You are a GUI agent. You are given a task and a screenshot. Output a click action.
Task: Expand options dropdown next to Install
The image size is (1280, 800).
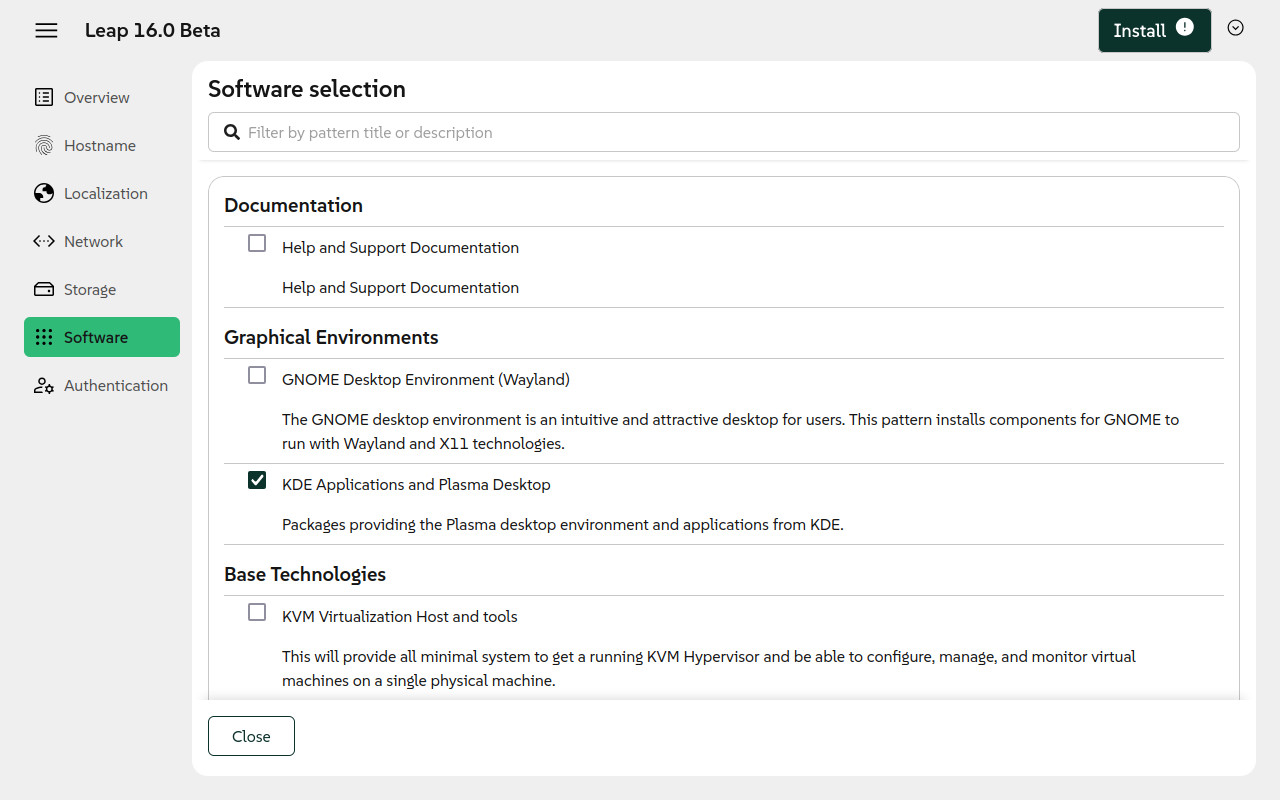click(1235, 28)
